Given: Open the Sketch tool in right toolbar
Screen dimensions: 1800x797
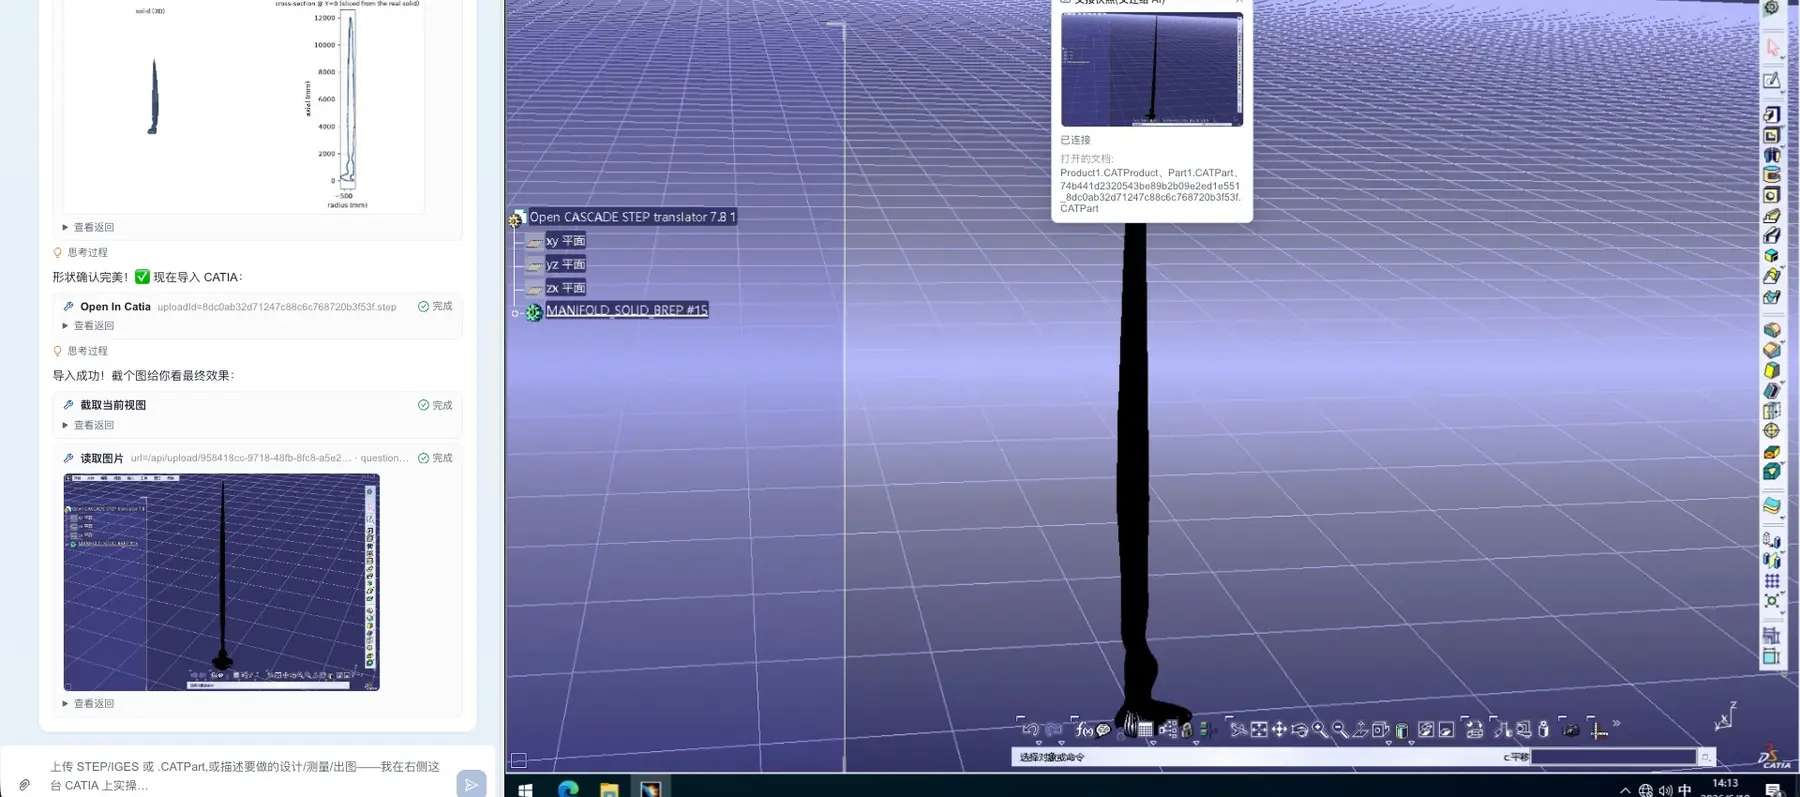Looking at the screenshot, I should [1772, 80].
